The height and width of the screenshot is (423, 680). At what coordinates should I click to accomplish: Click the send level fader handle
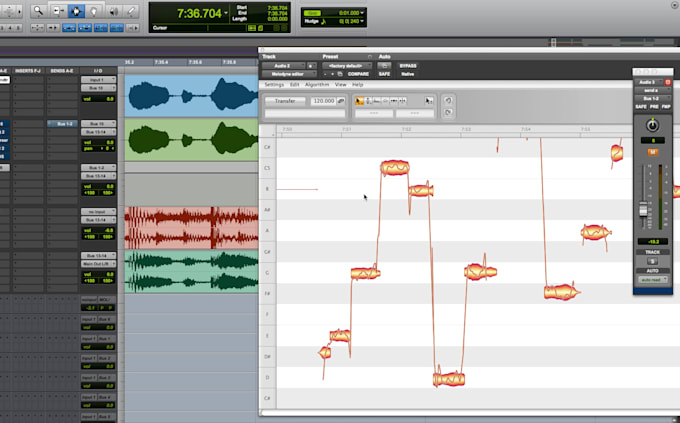(x=644, y=210)
